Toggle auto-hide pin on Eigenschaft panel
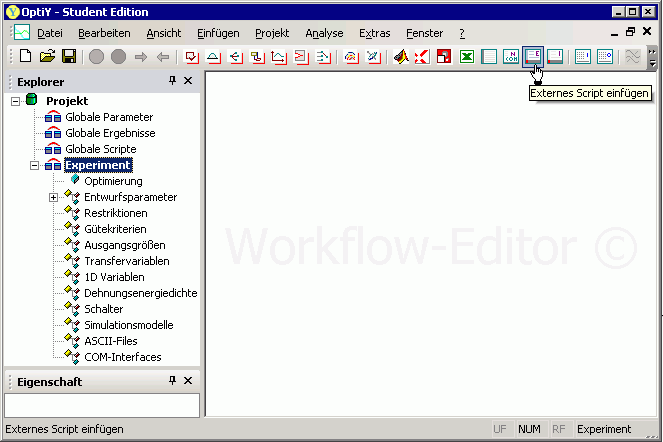This screenshot has width=663, height=442. pyautogui.click(x=172, y=381)
